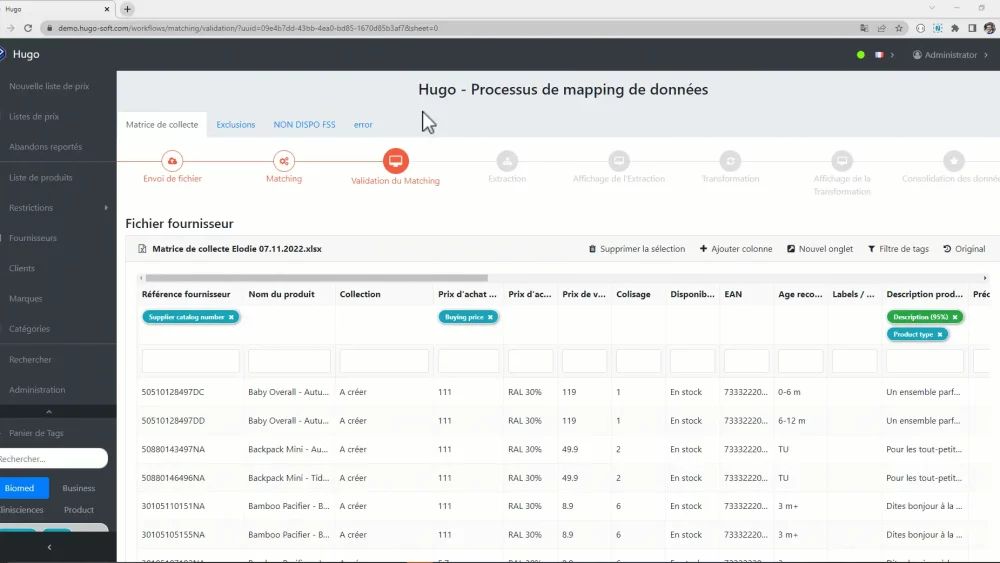1000x563 pixels.
Task: Click the cell 50880143497NA
Action: (173, 450)
